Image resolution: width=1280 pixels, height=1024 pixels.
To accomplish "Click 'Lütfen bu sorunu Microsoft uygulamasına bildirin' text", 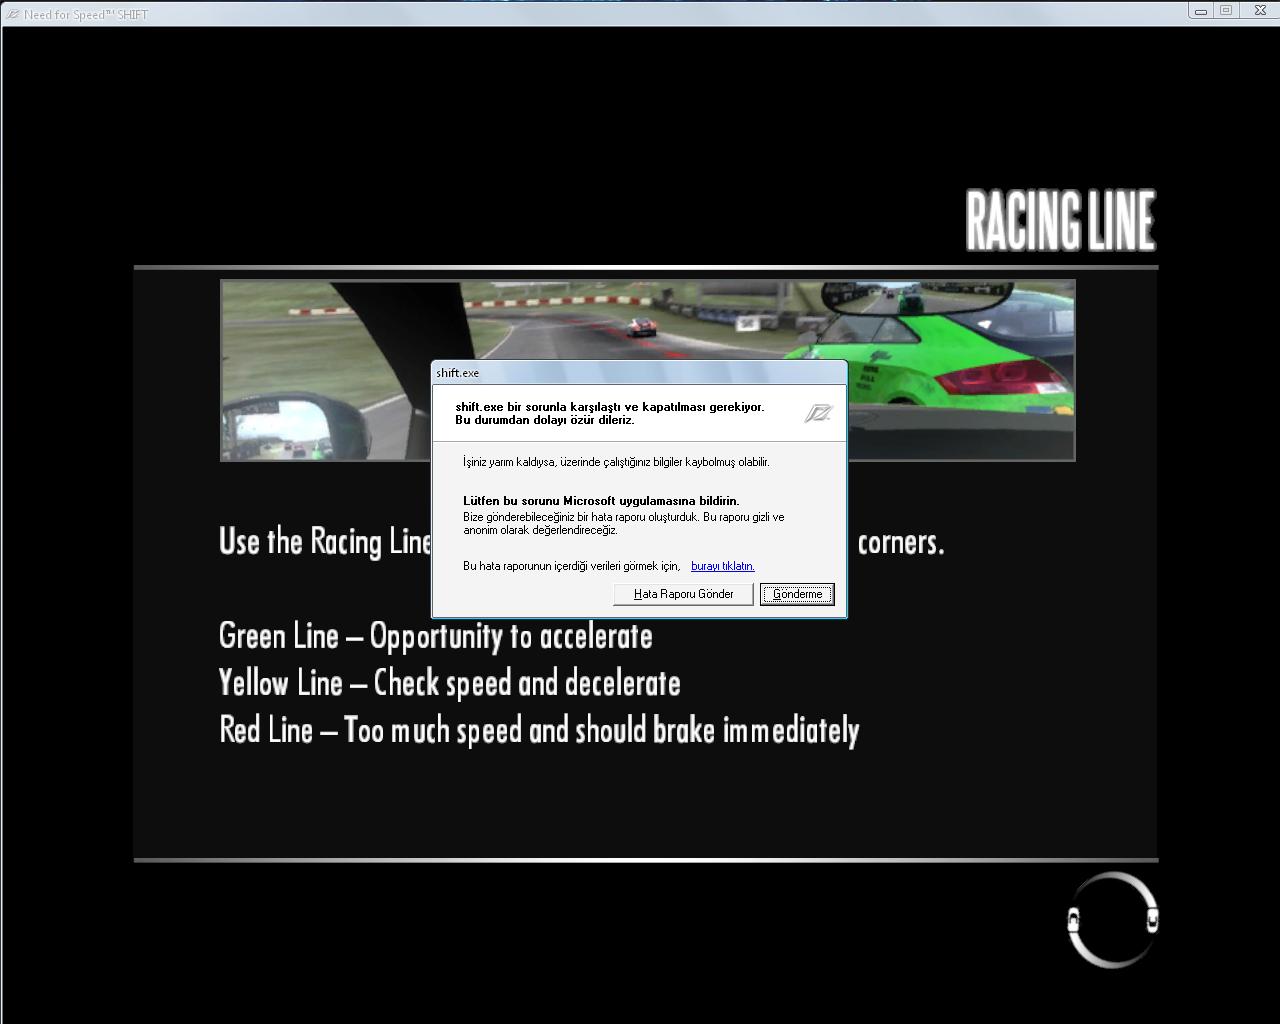I will (x=601, y=501).
